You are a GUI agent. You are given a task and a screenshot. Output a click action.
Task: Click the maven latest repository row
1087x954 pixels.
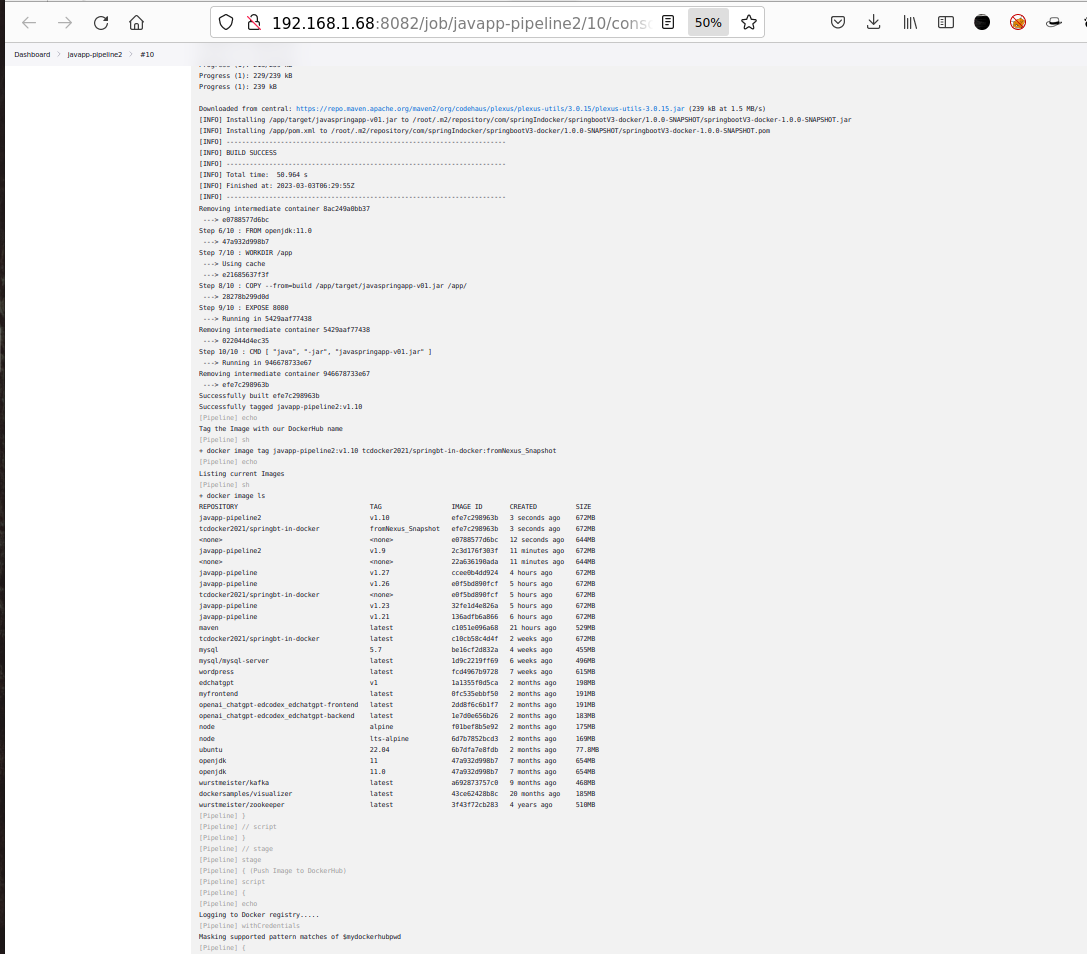397,627
